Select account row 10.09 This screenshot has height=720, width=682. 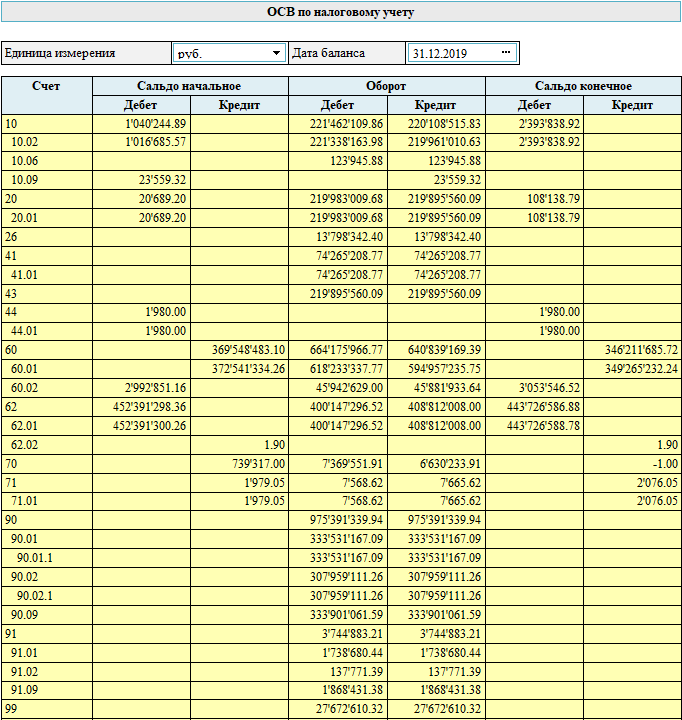(x=341, y=180)
